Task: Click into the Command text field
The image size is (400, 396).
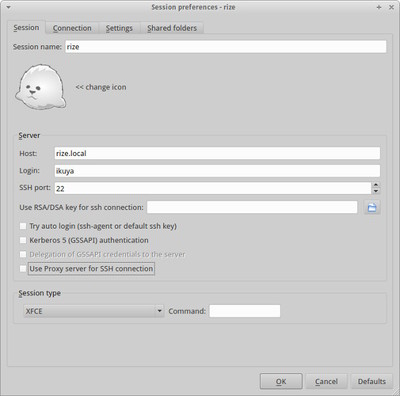Action: (x=245, y=311)
